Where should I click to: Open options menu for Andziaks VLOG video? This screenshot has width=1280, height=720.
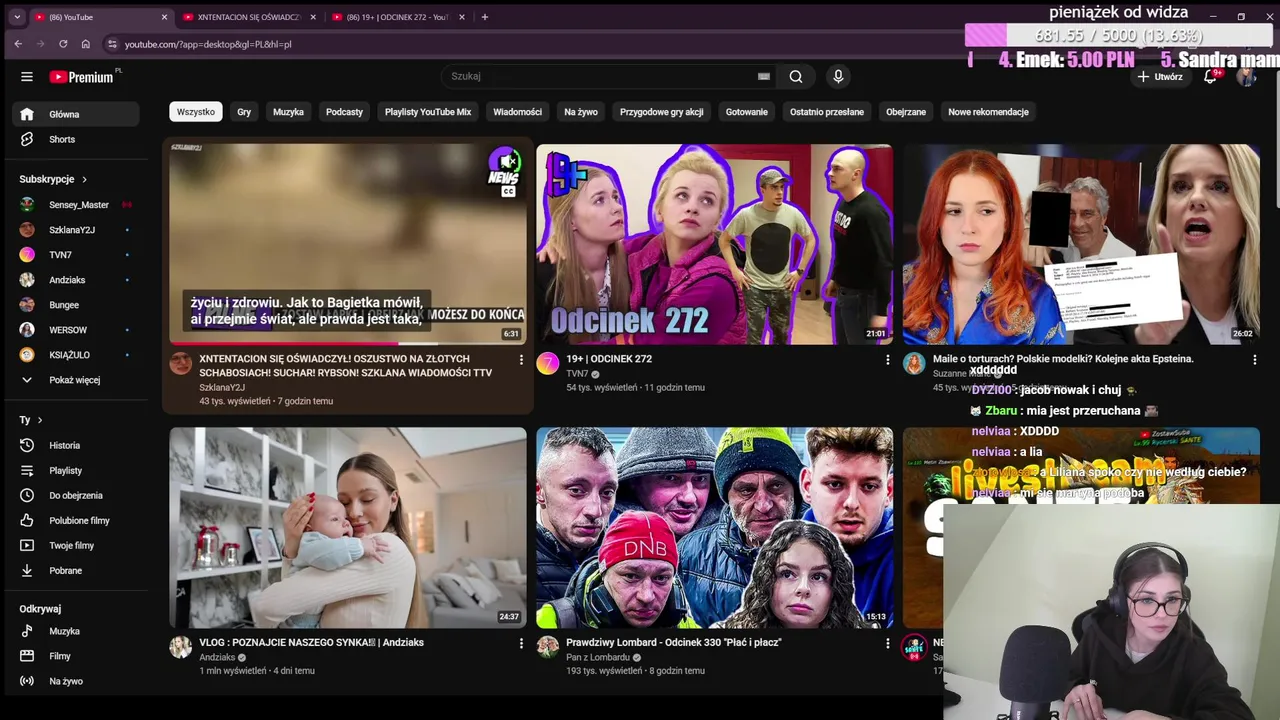(x=521, y=643)
